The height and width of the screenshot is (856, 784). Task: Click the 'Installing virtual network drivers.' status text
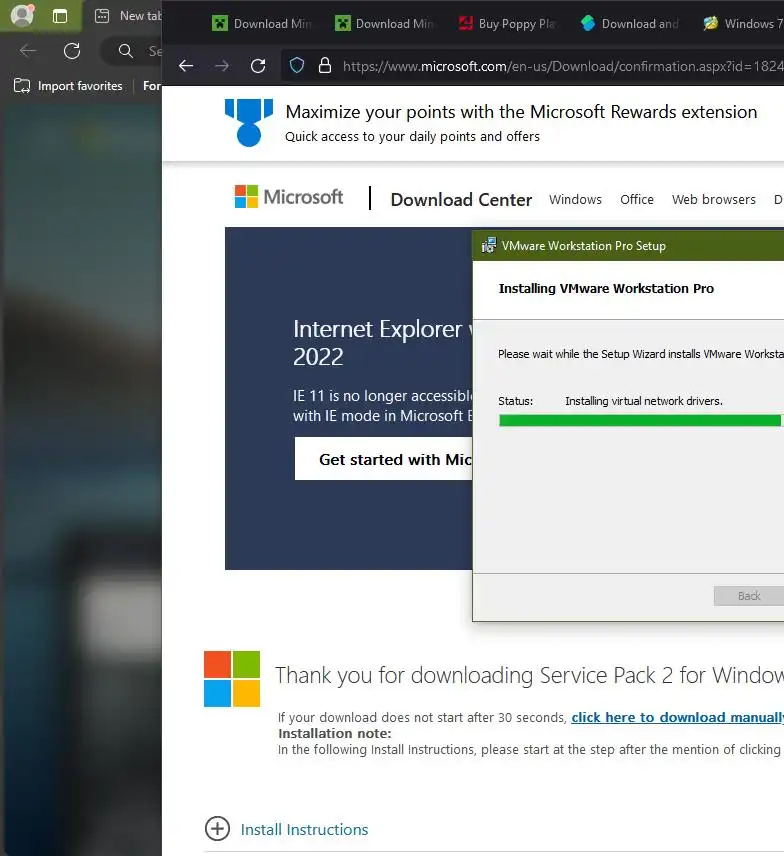pyautogui.click(x=644, y=401)
